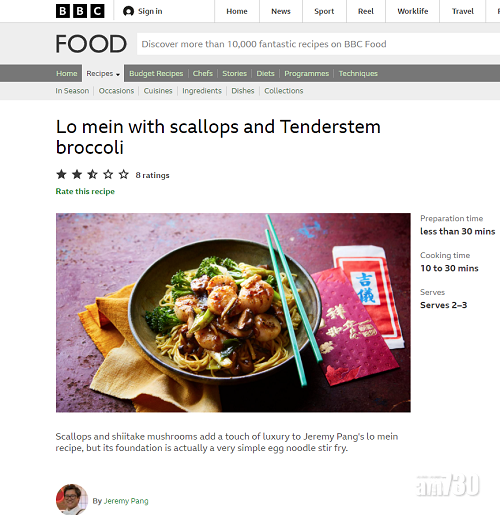Open the Budget Recipes tab

[x=156, y=73]
